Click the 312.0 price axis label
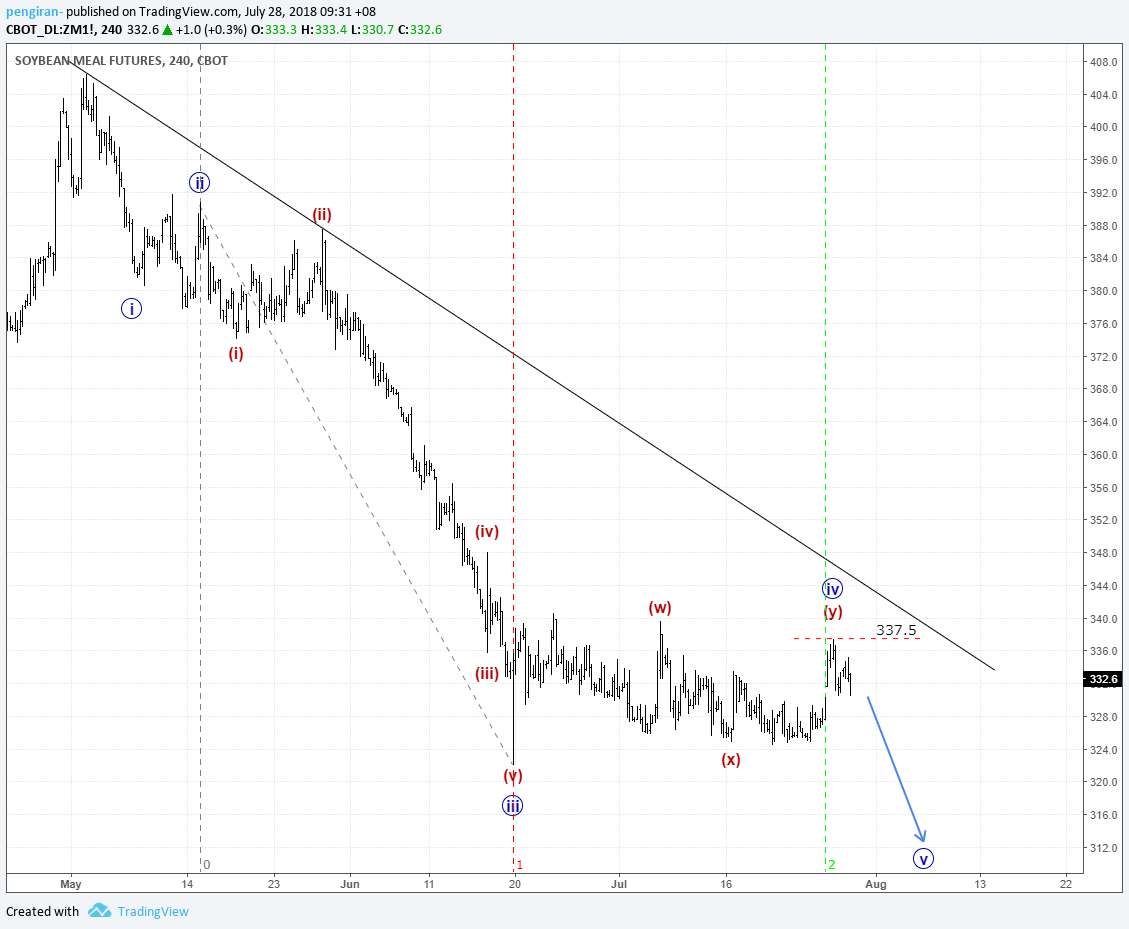This screenshot has height=929, width=1129. click(1104, 848)
